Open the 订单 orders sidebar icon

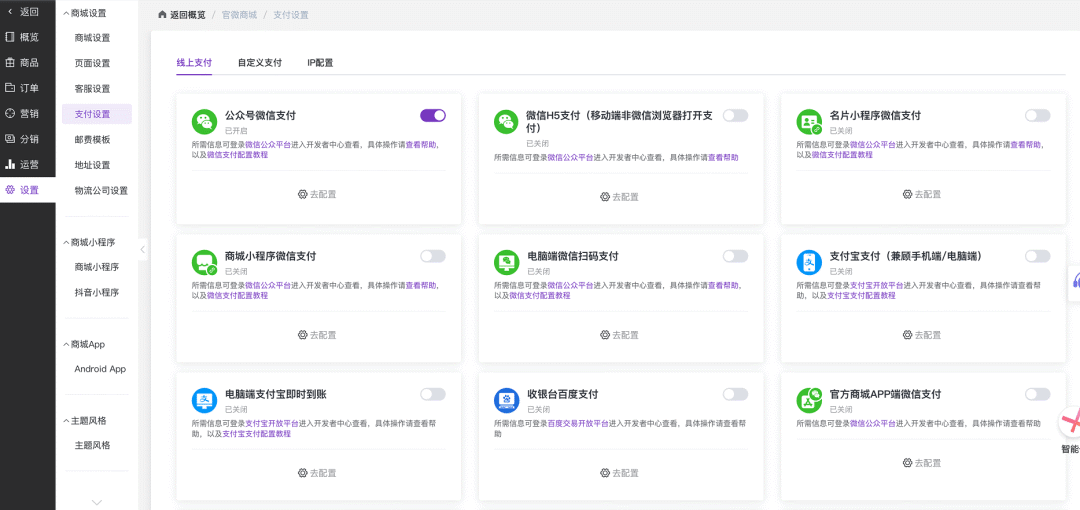click(x=10, y=88)
